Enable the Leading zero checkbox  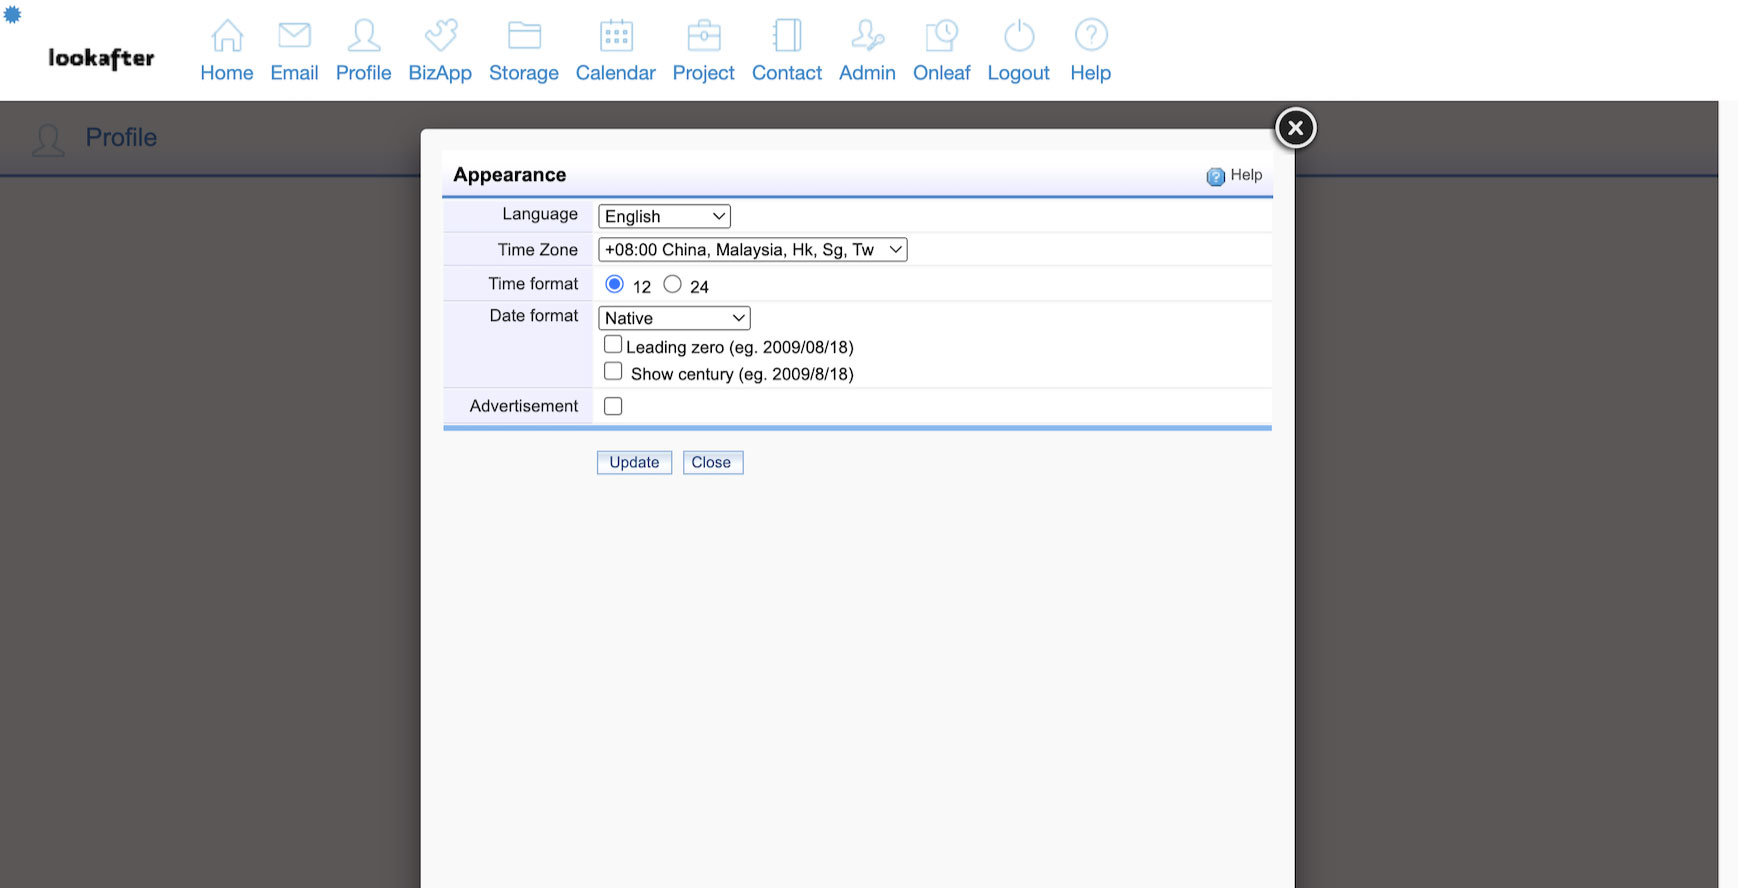[613, 345]
